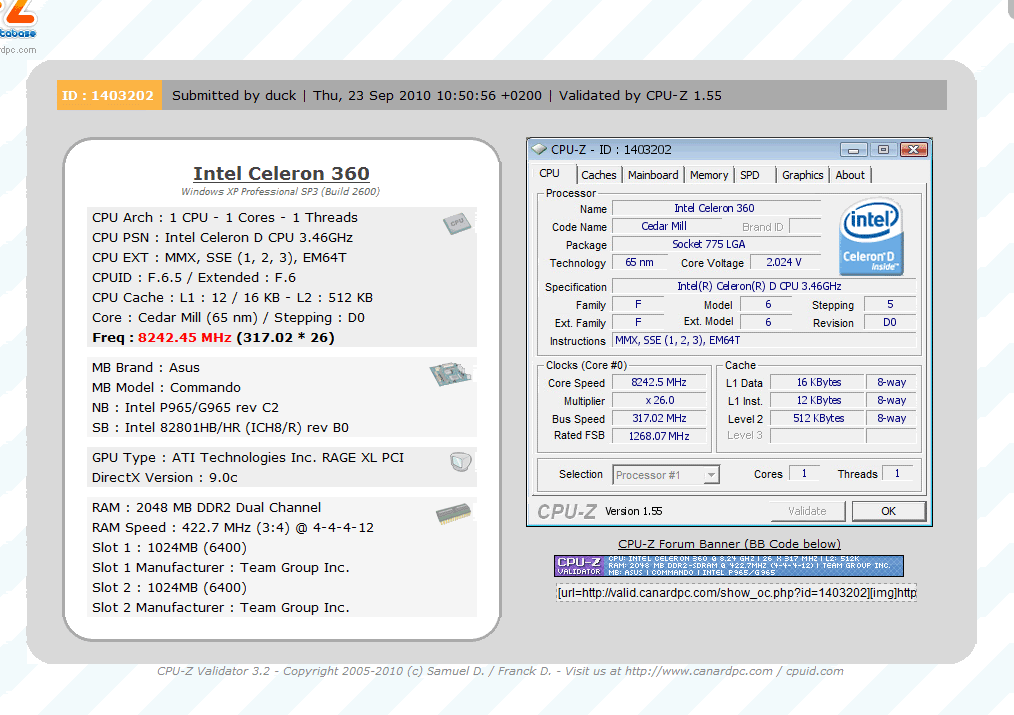Viewport: 1014px width, 715px height.
Task: Click the Specification field with 3.46GHz
Action: point(764,286)
